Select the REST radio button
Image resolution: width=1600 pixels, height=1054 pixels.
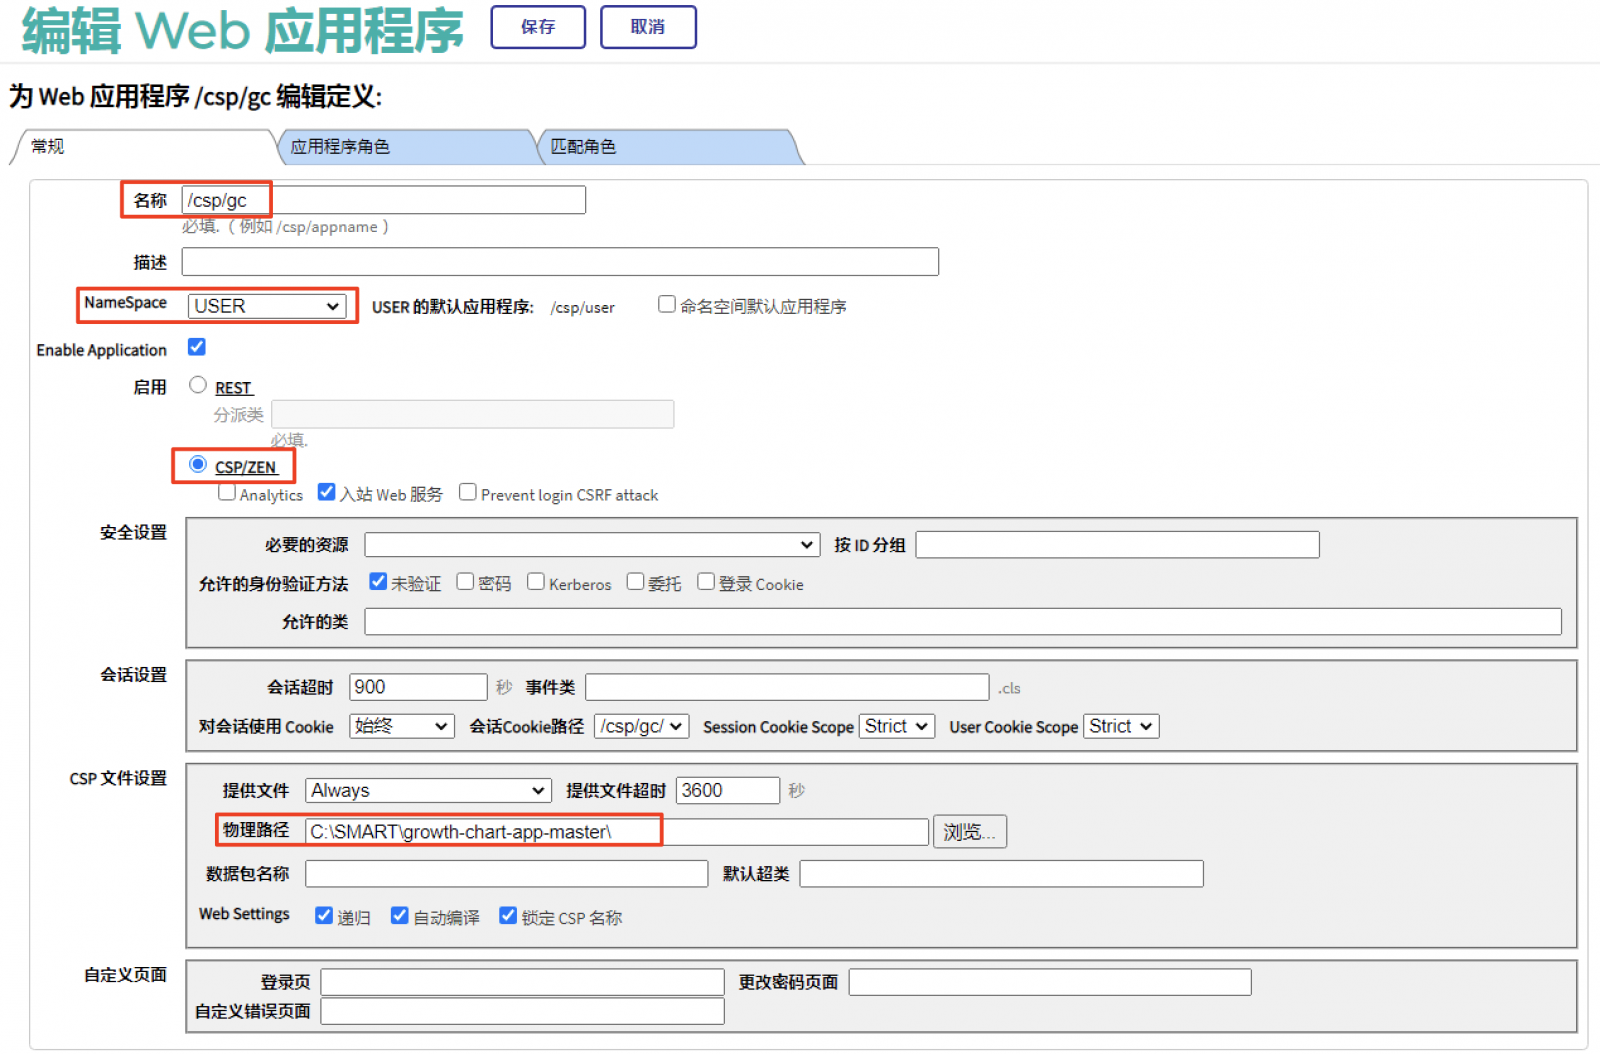[198, 385]
